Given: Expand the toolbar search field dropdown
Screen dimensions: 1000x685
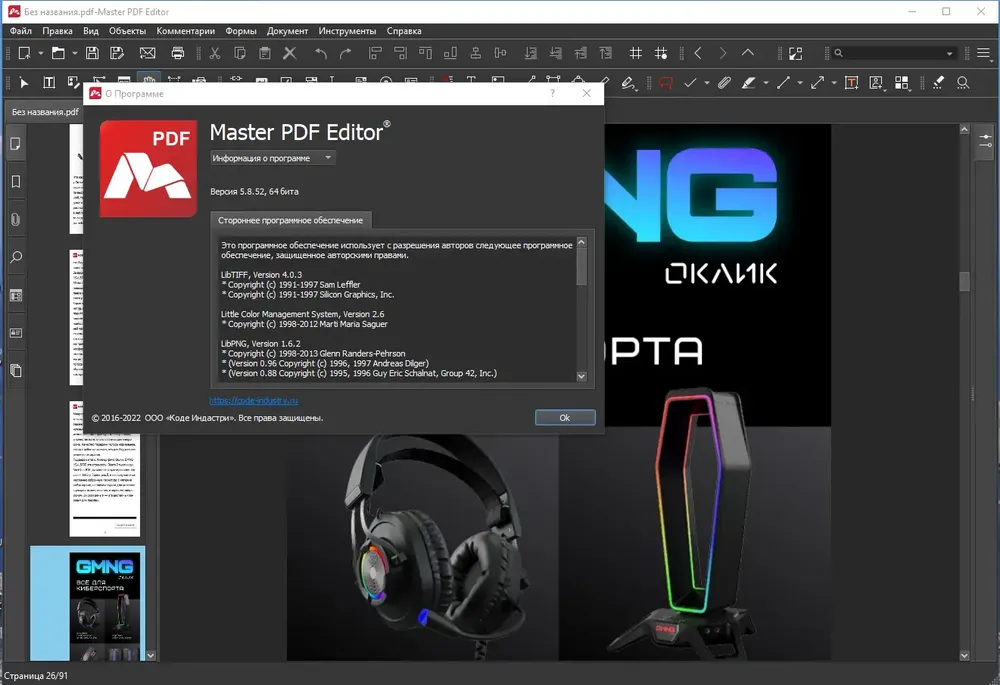Looking at the screenshot, I should pos(949,54).
